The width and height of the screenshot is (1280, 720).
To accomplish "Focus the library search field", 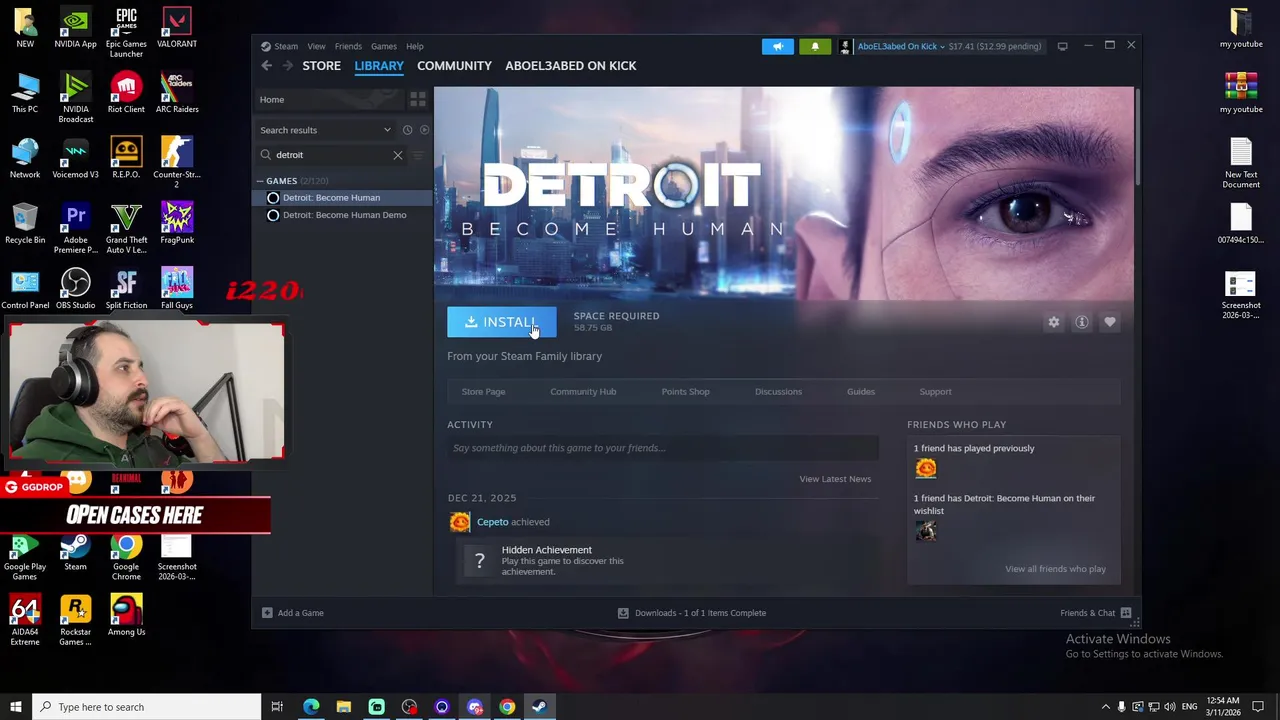I will (332, 155).
